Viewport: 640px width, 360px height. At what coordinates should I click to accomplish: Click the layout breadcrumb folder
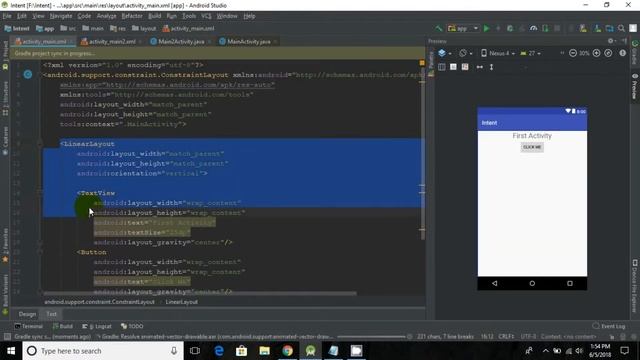click(144, 29)
